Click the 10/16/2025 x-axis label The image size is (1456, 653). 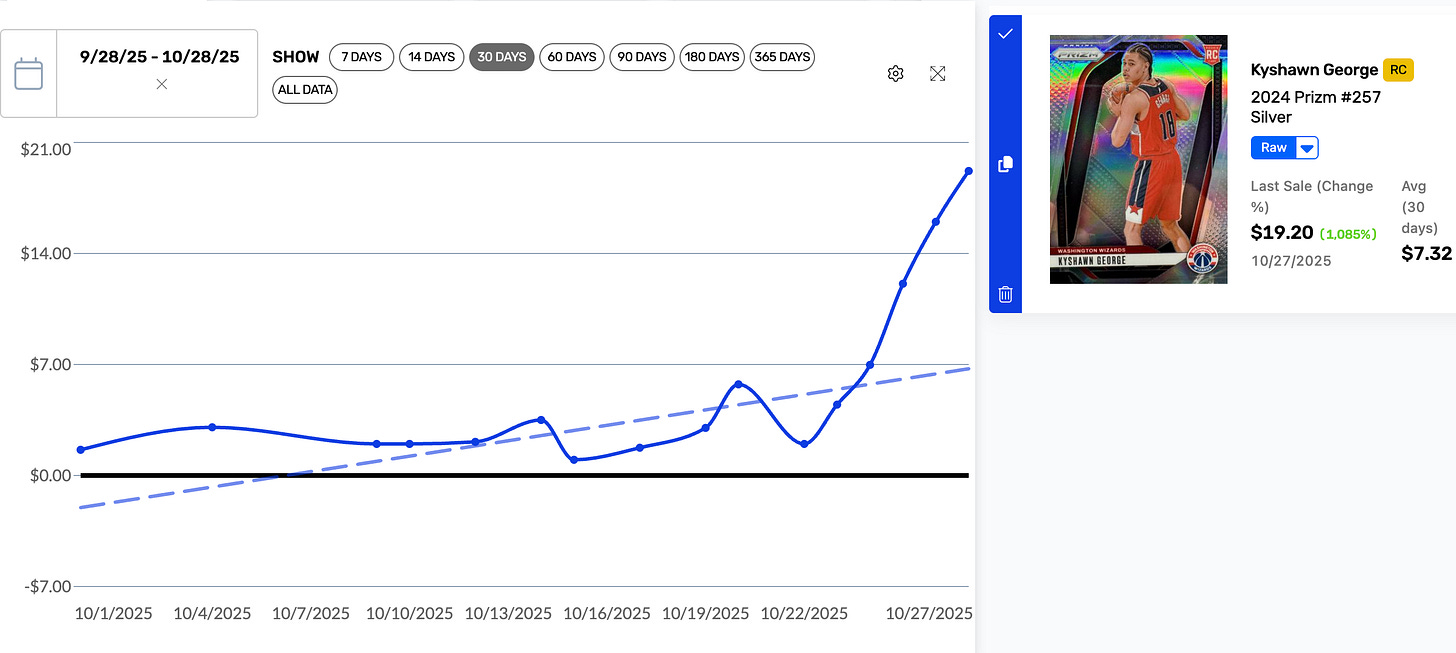click(x=608, y=613)
